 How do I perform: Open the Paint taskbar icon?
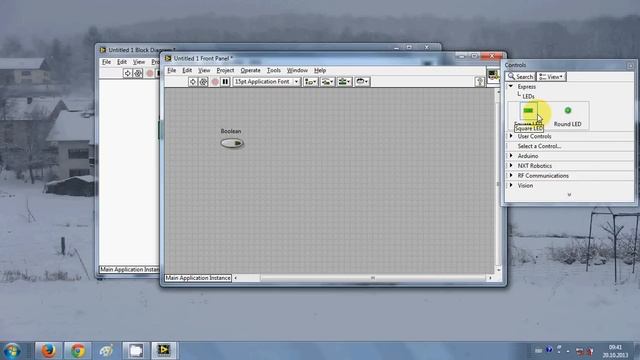coord(107,350)
